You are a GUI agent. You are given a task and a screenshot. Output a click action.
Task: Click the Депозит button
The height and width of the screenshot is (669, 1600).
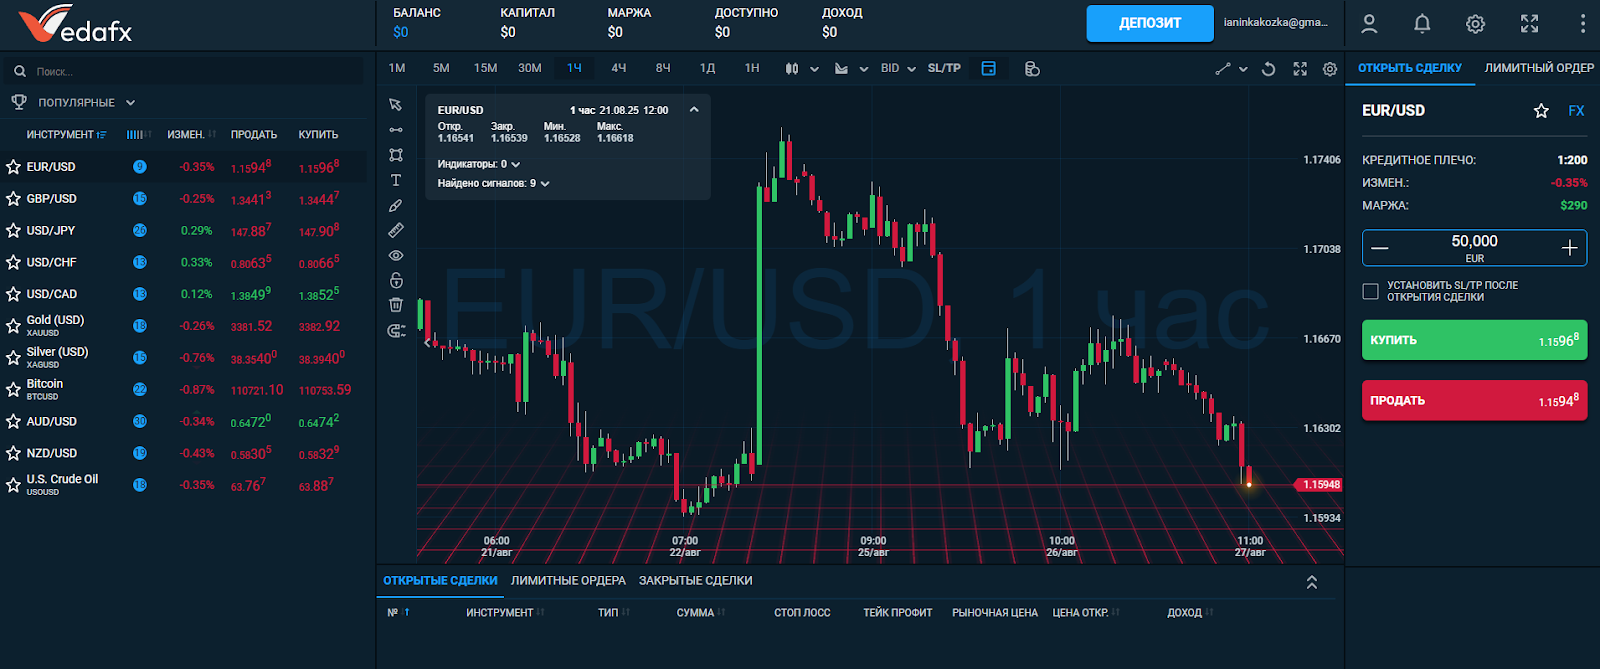coord(1150,23)
